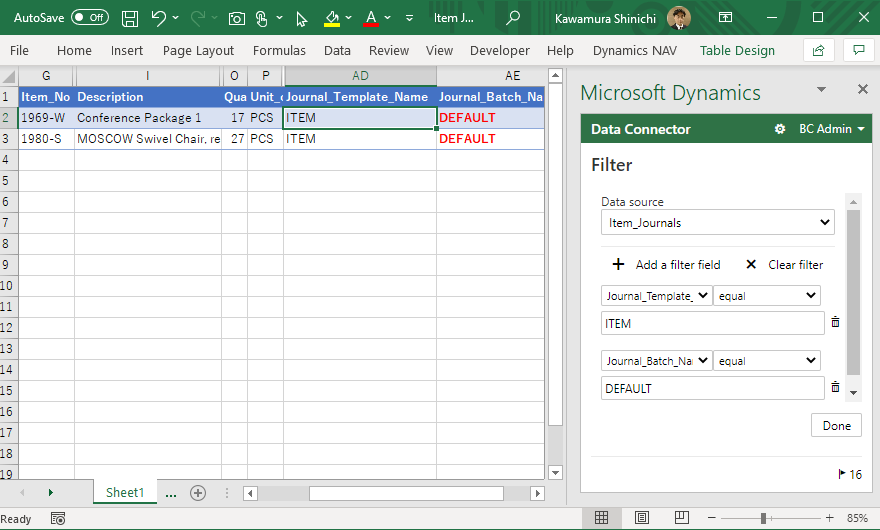880x530 pixels.
Task: Click the cell containing 1969-W
Action: [x=46, y=118]
